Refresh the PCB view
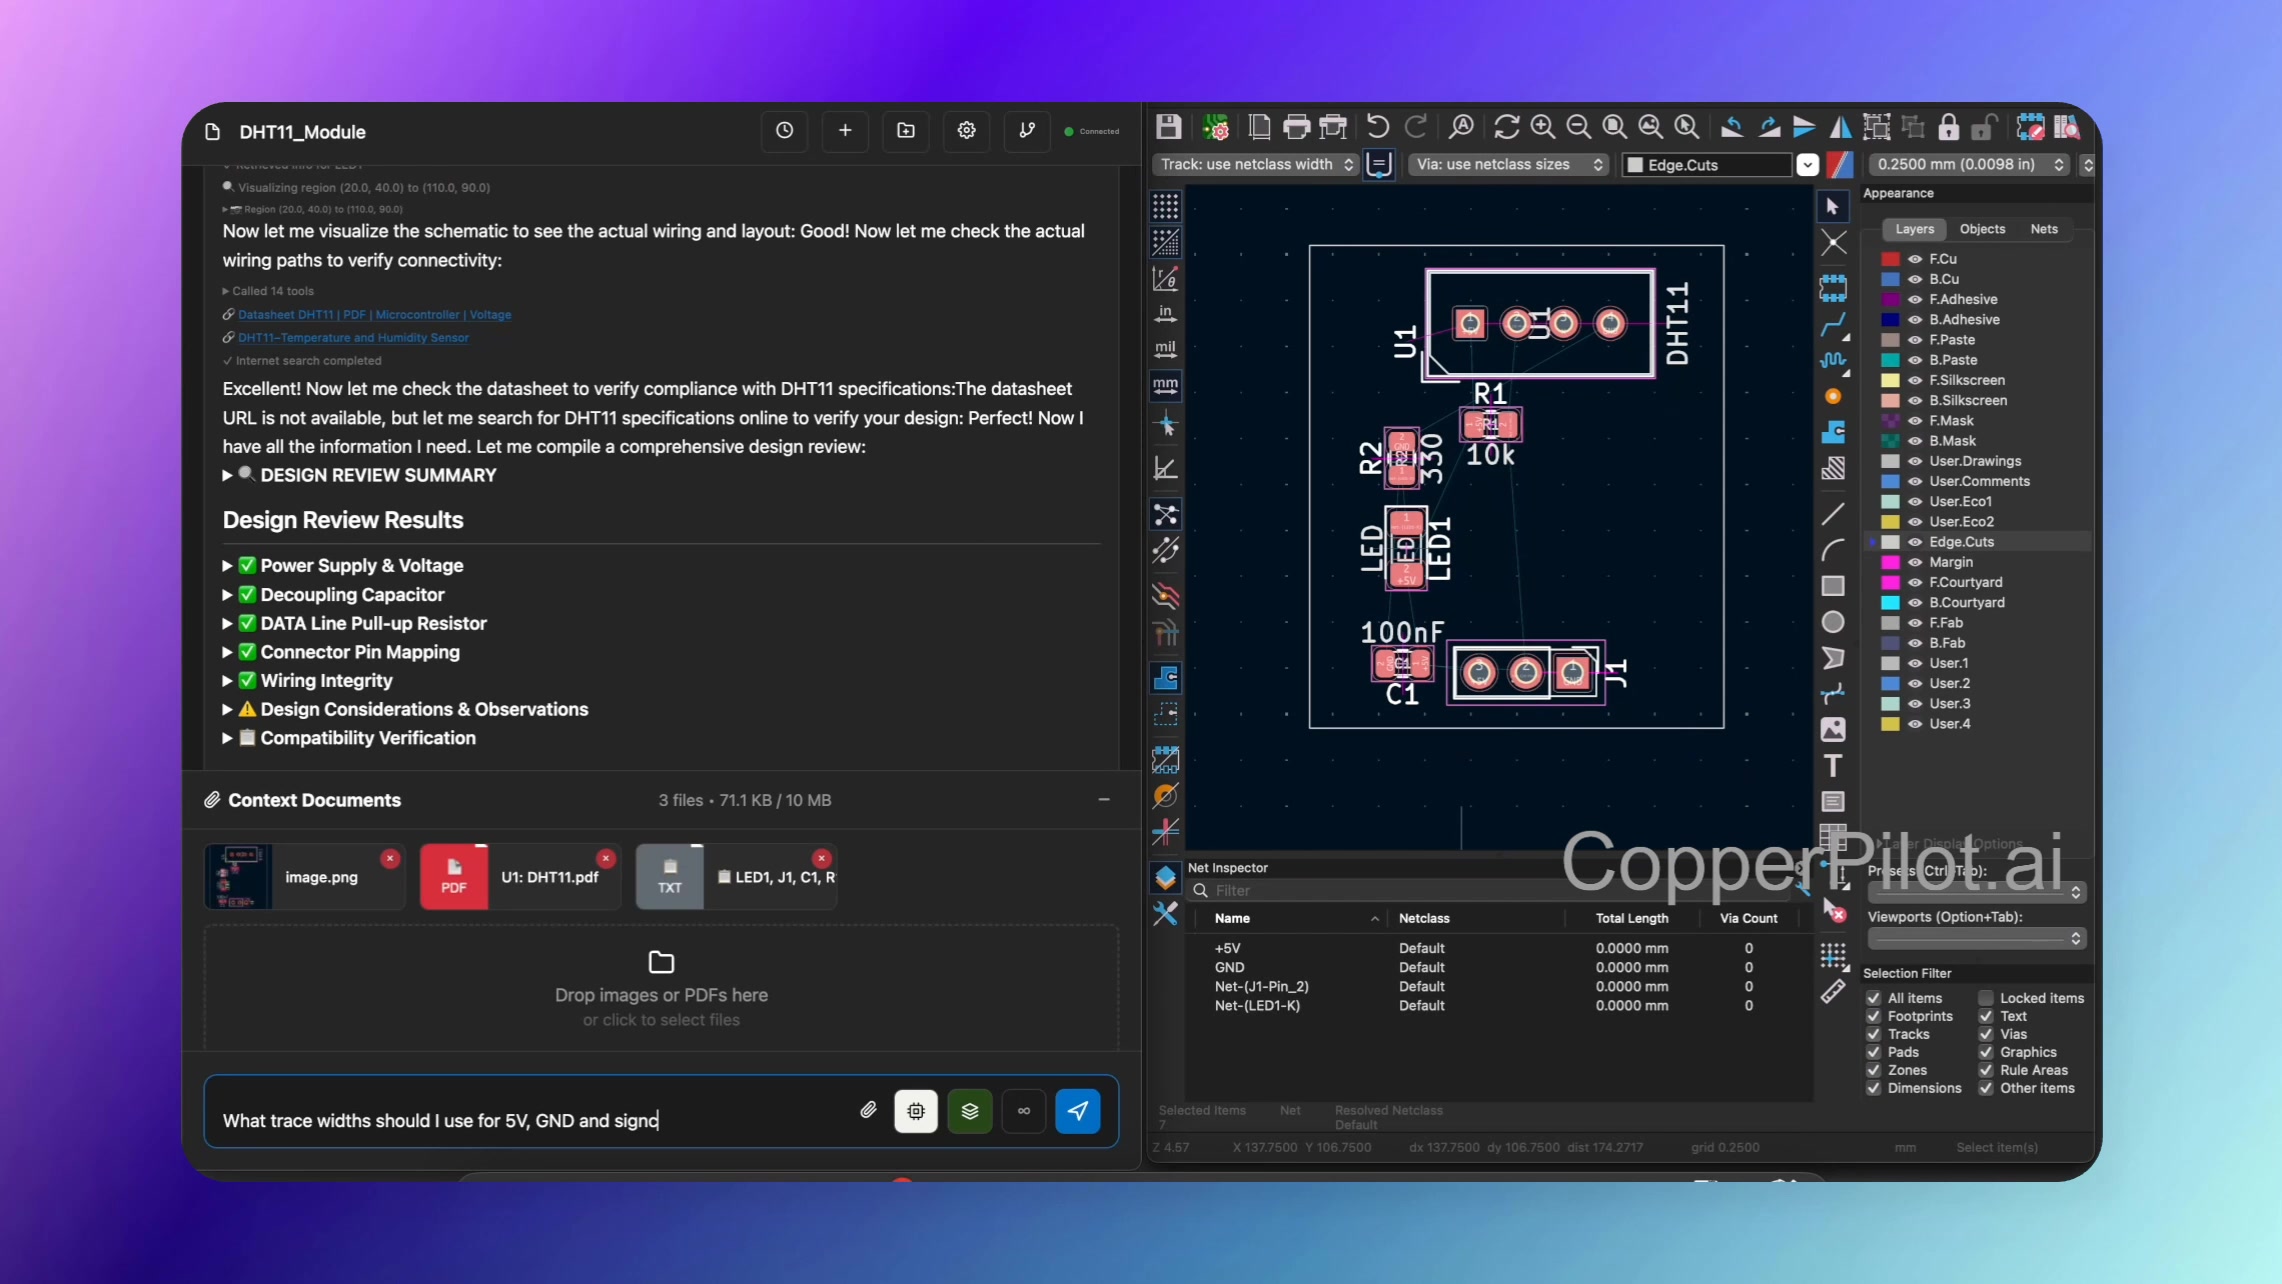2282x1284 pixels. 1506,127
